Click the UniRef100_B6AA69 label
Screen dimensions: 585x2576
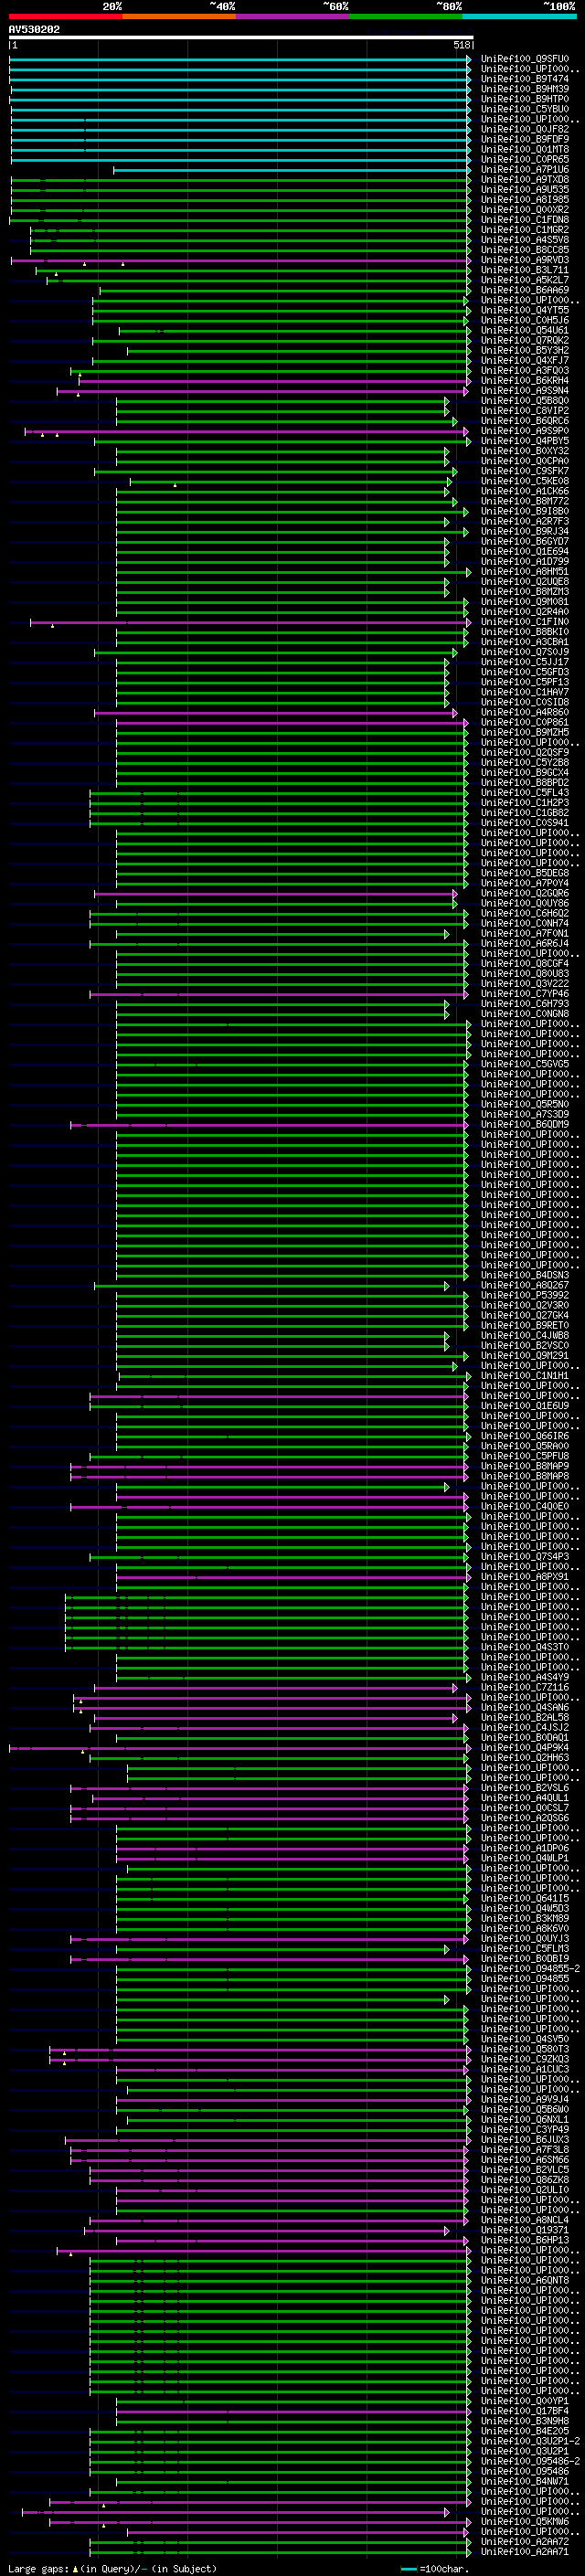525,290
